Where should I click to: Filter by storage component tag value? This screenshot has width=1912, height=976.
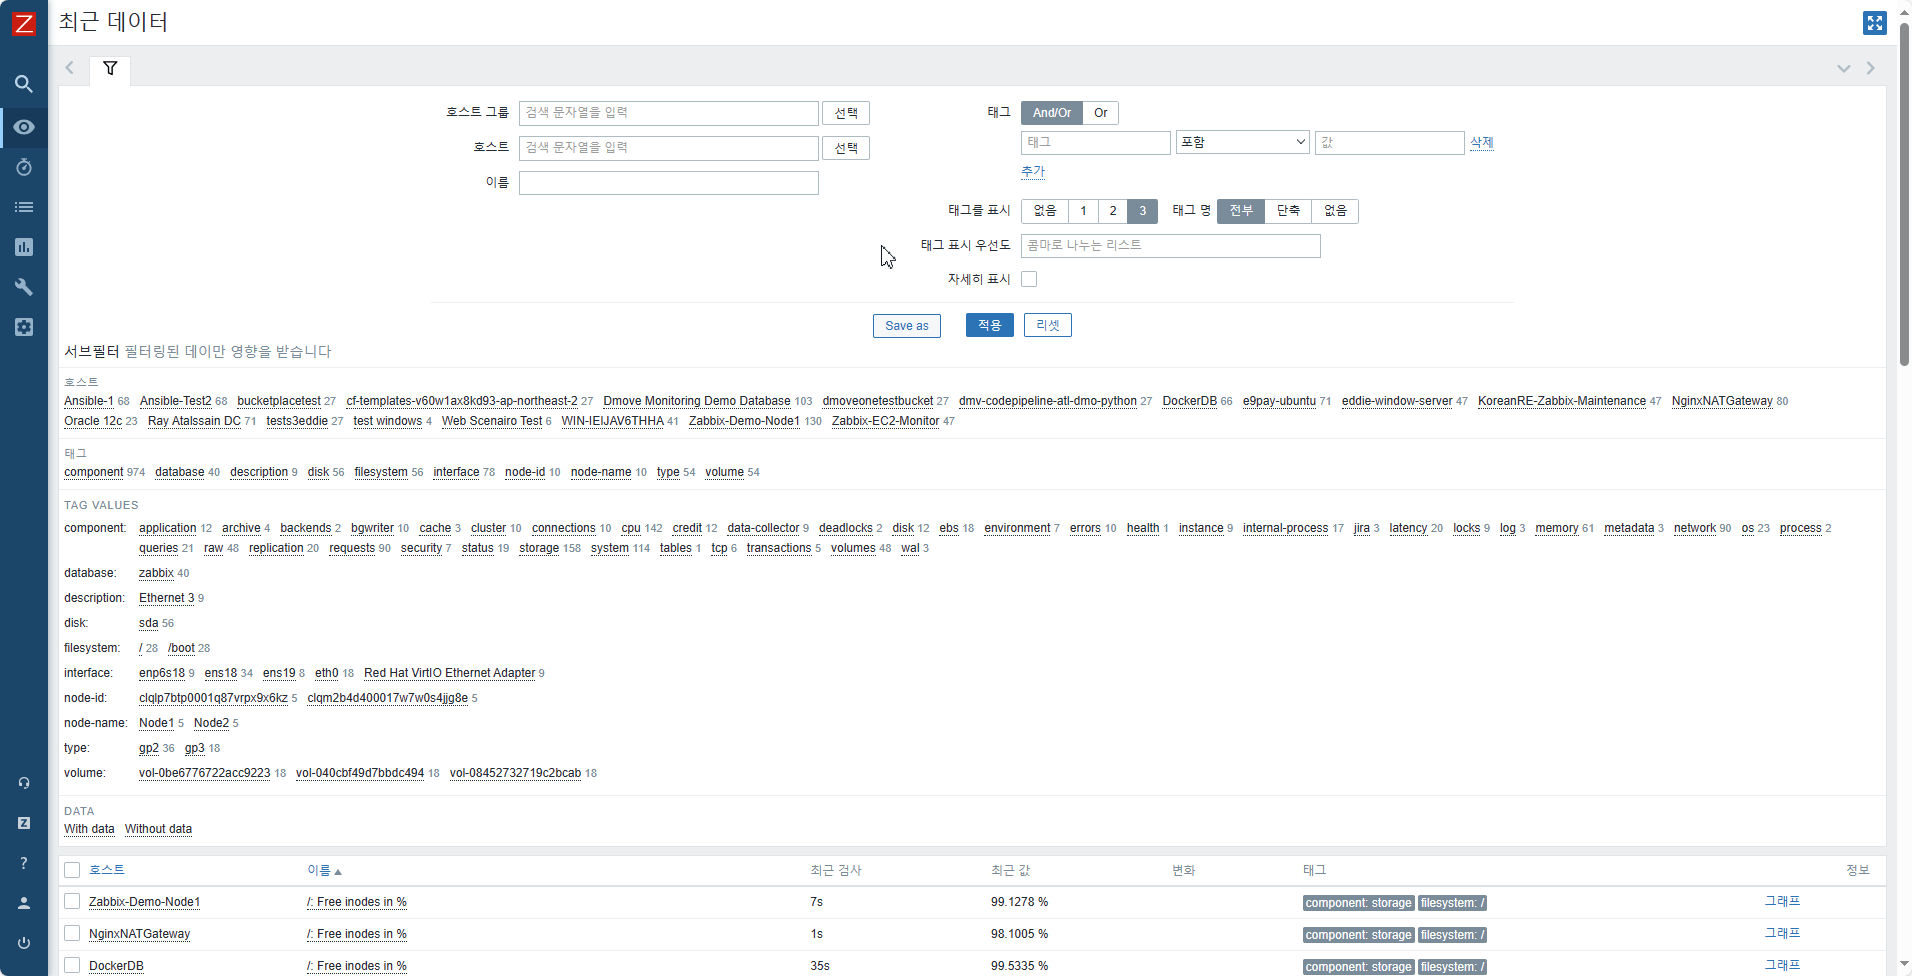click(x=539, y=548)
